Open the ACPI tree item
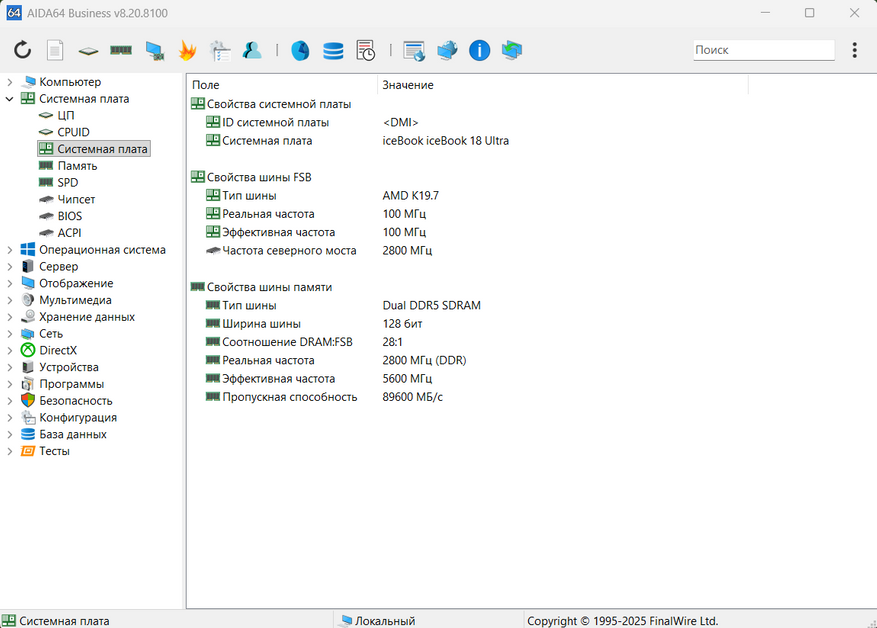Viewport: 877px width, 628px height. click(x=69, y=233)
